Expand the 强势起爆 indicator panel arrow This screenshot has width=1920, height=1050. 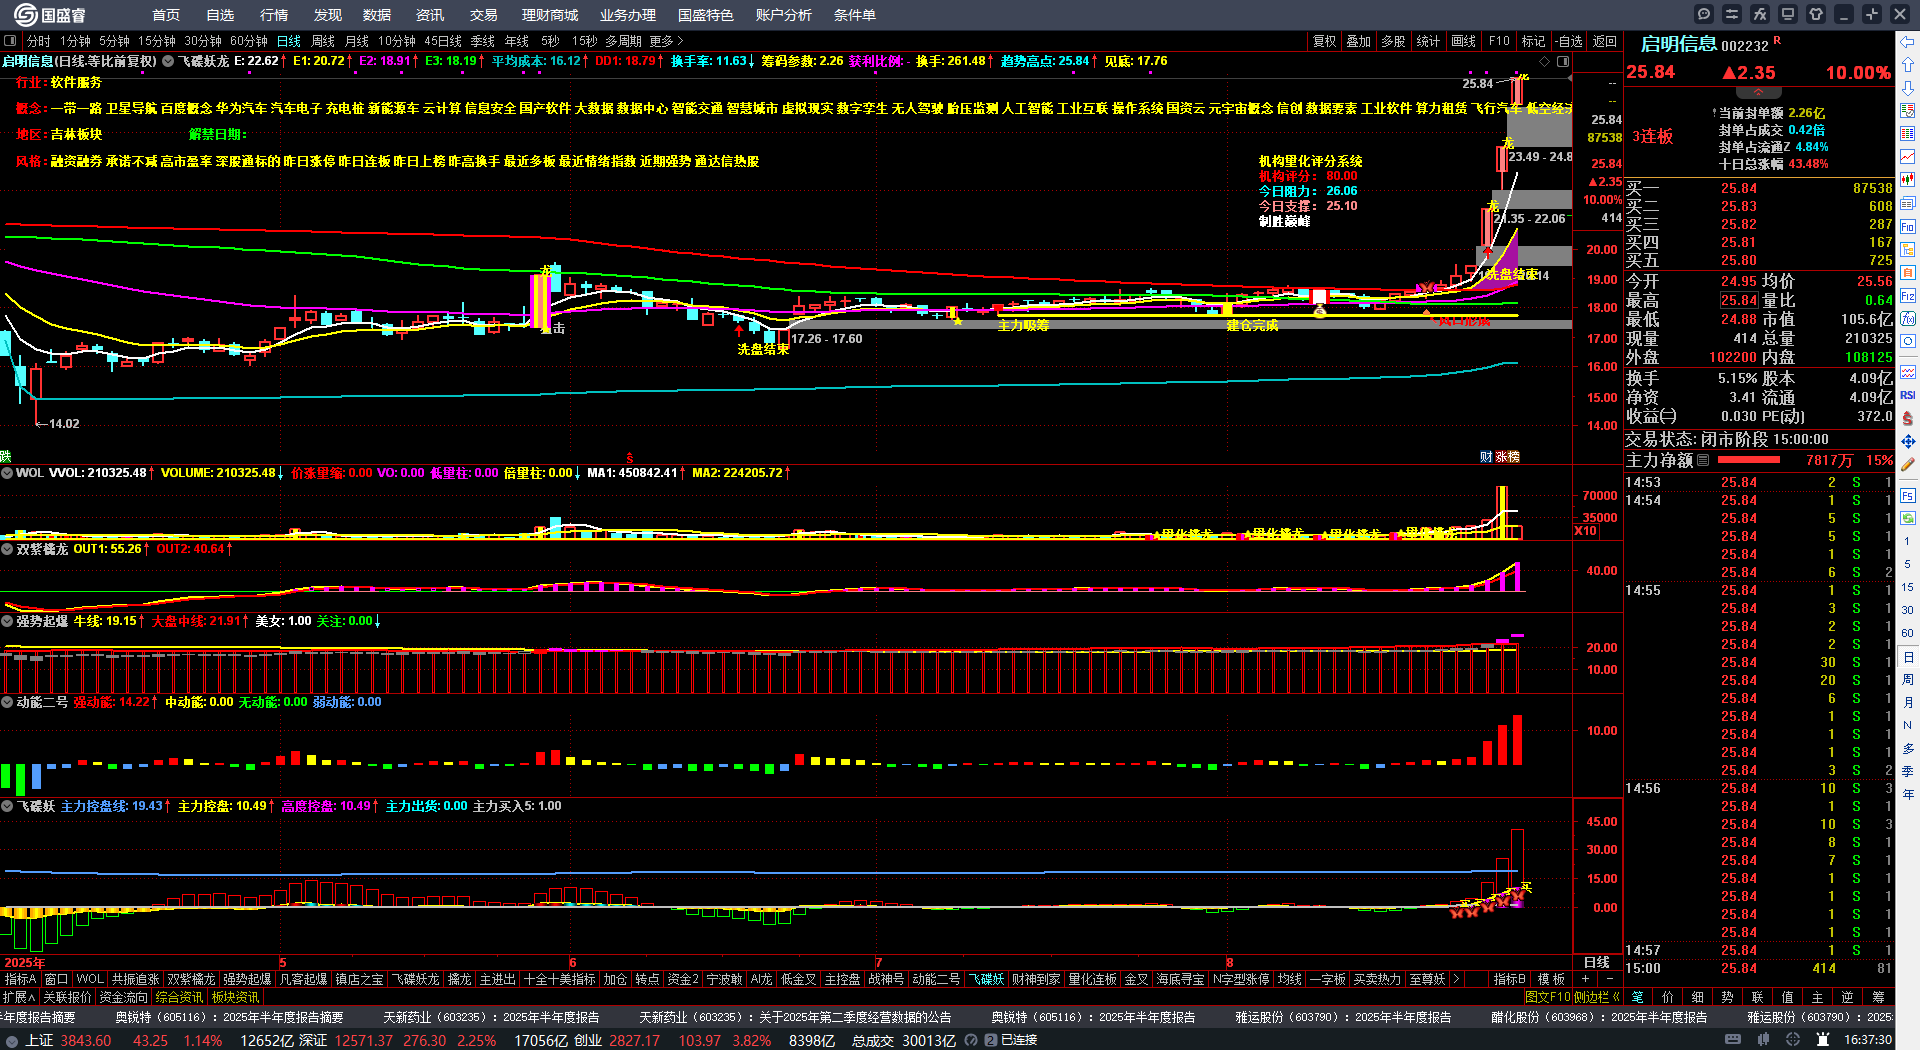point(7,621)
